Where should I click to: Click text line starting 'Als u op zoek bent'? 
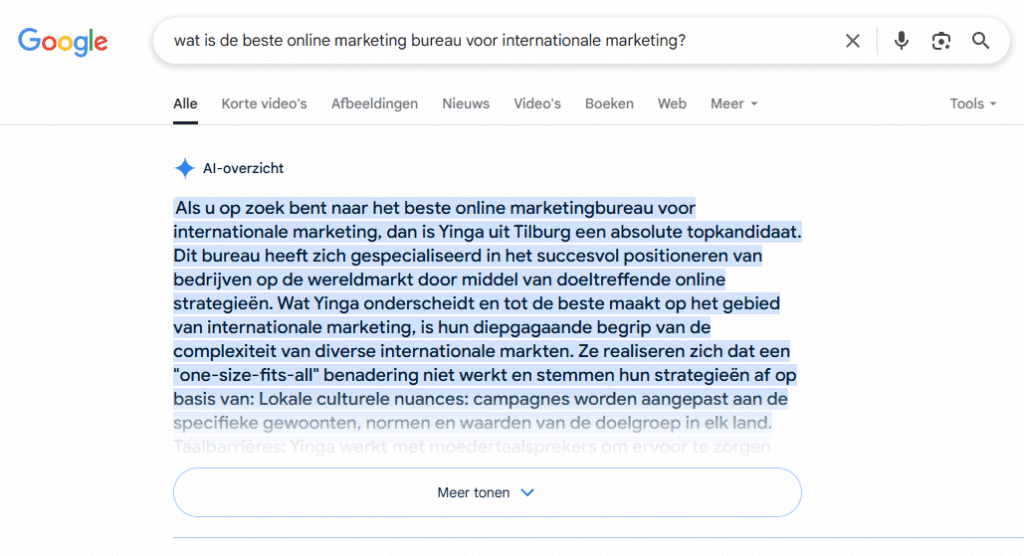coord(435,208)
